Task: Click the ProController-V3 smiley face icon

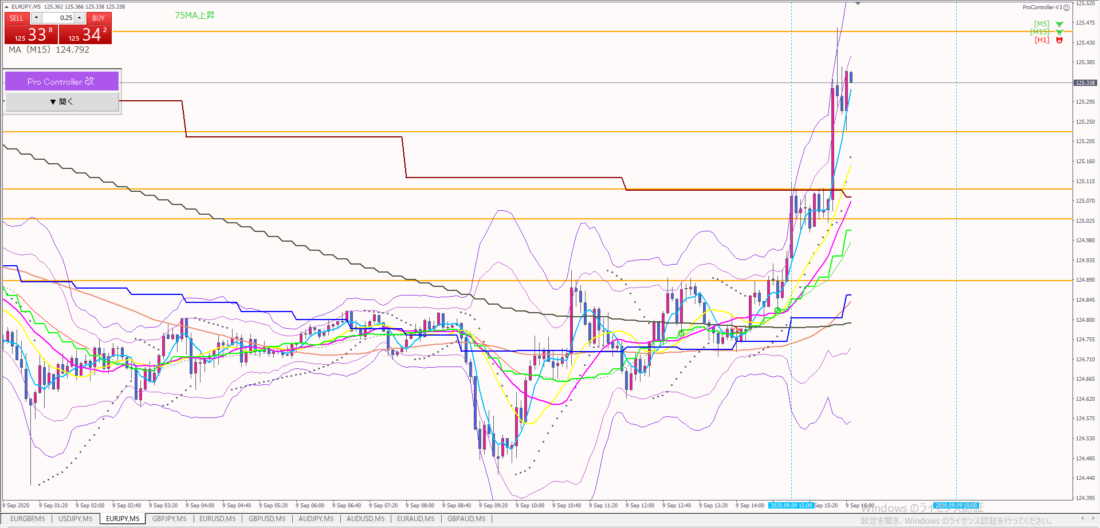Action: coord(1066,7)
